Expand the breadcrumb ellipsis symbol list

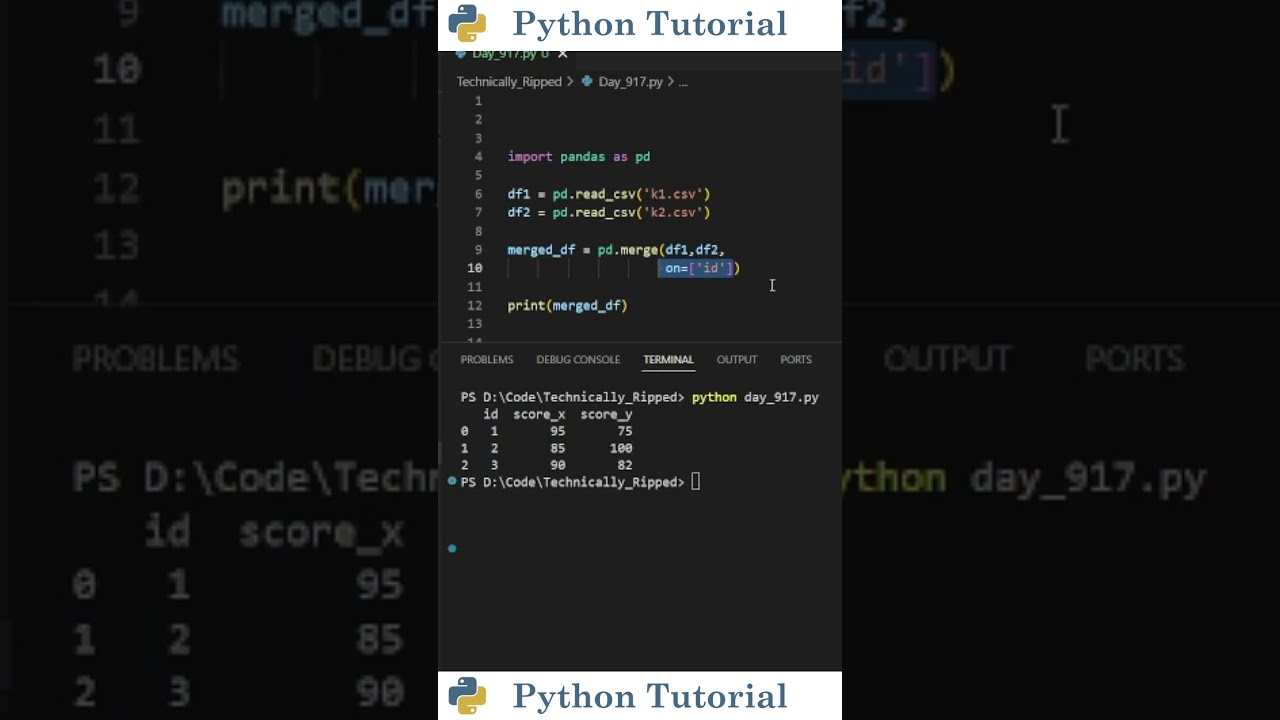pos(683,82)
